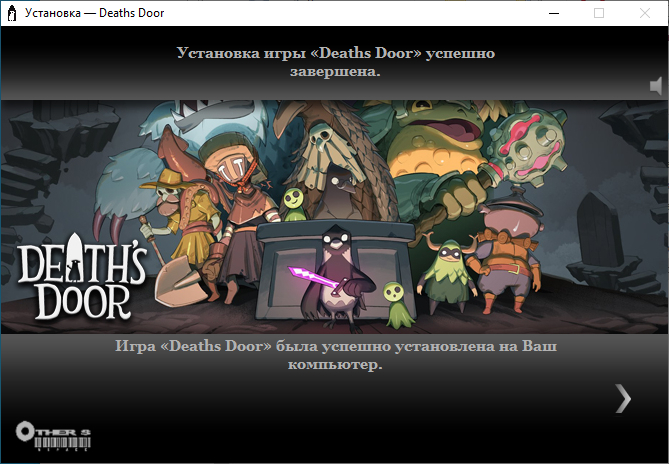Viewport: 669px width, 464px height.
Task: Close the Установка — Deaths Door window
Action: tap(645, 13)
